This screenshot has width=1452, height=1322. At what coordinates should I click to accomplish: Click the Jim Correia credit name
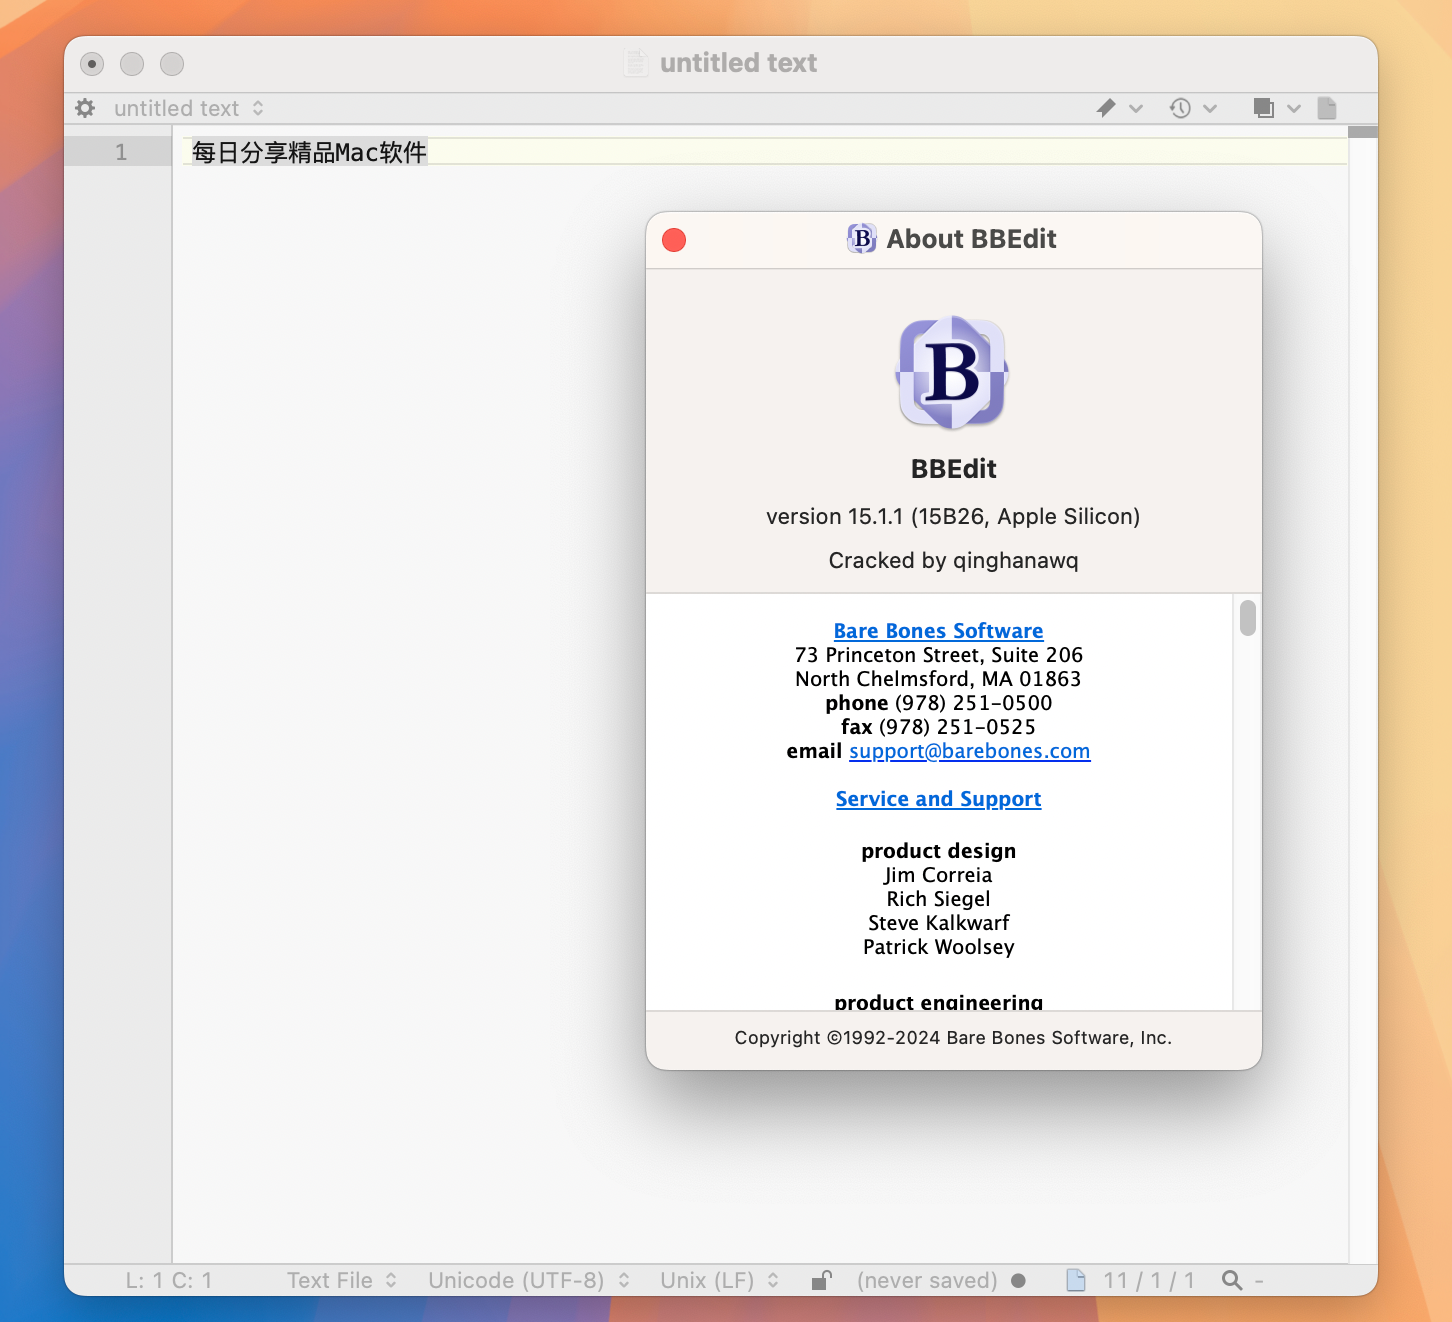[x=938, y=875]
